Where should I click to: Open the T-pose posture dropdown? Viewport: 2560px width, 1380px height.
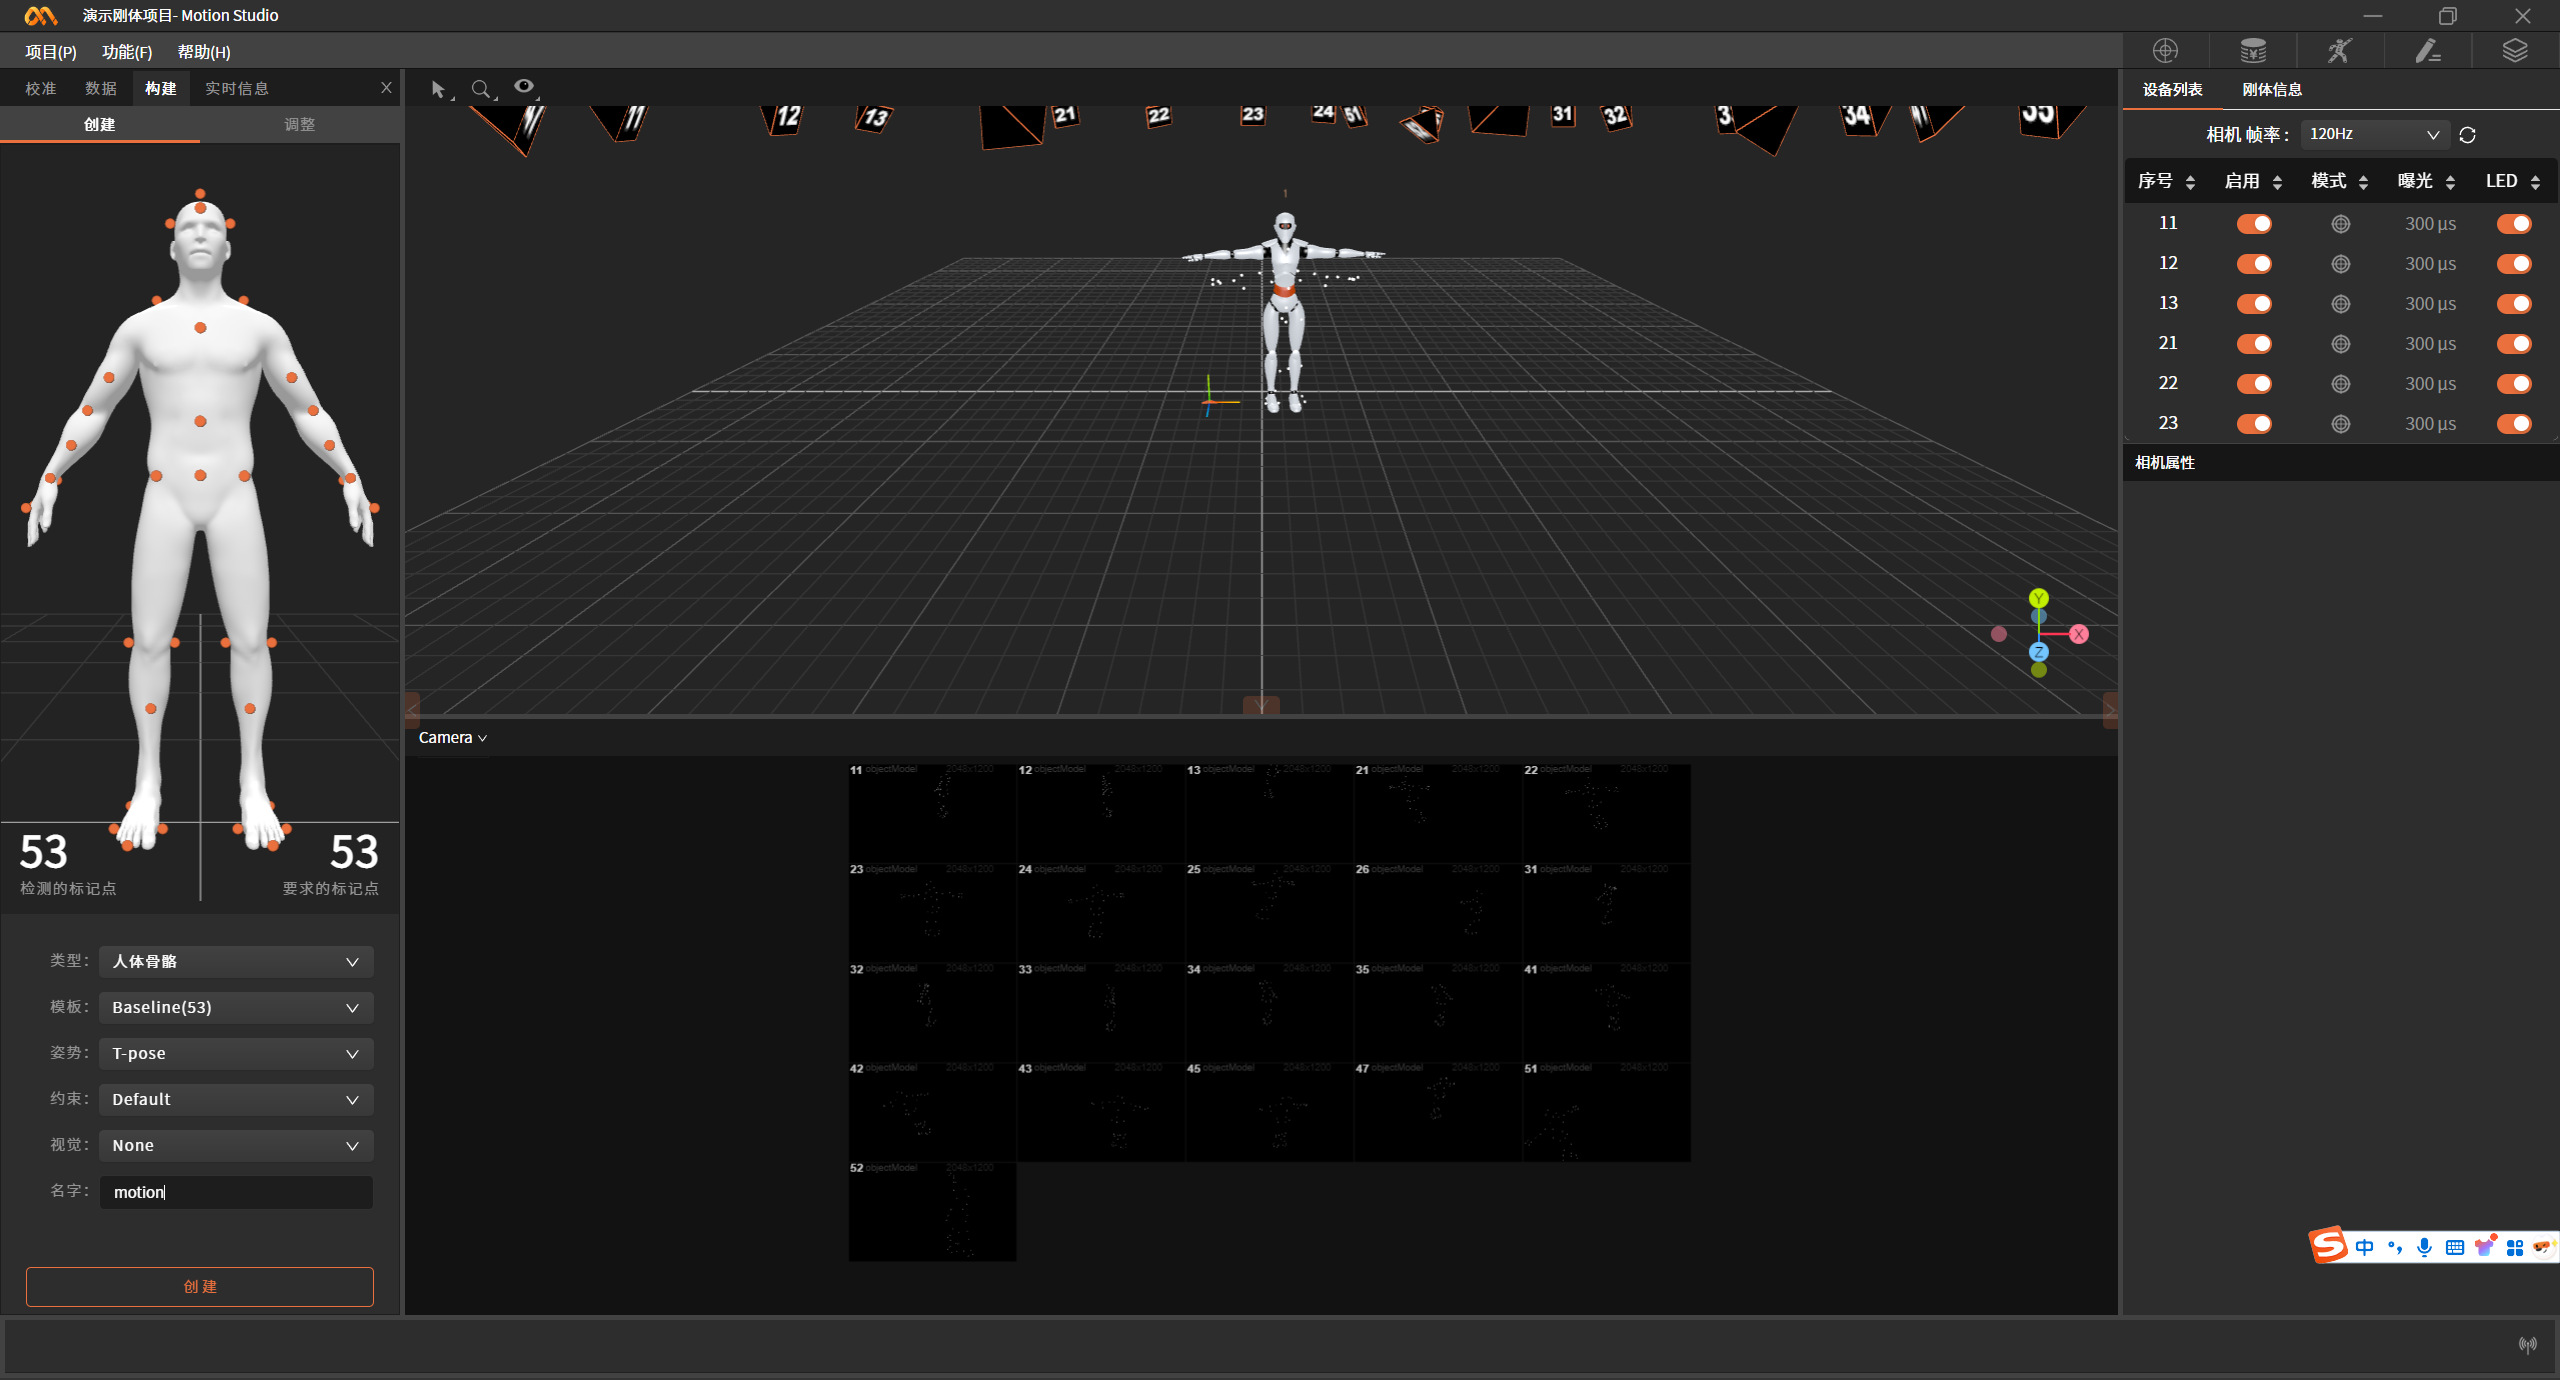[236, 1053]
